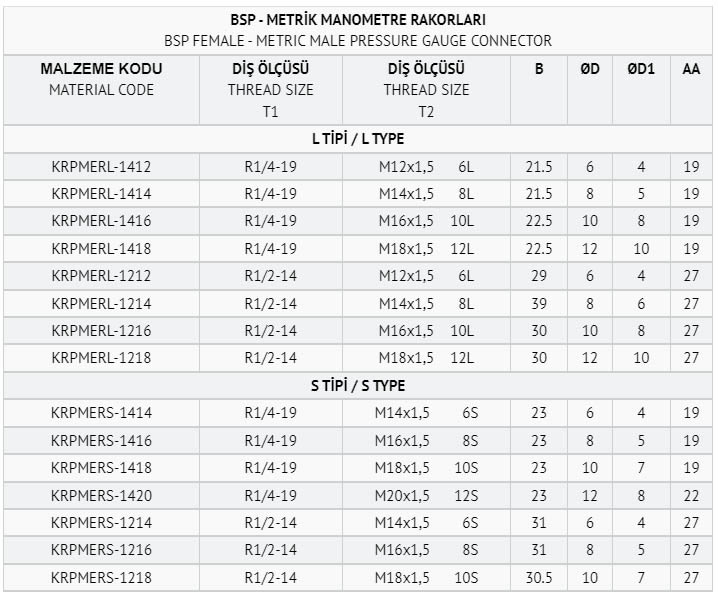The width and height of the screenshot is (718, 600).
Task: Choose the KRPMERL-1216 row code
Action: pyautogui.click(x=101, y=331)
